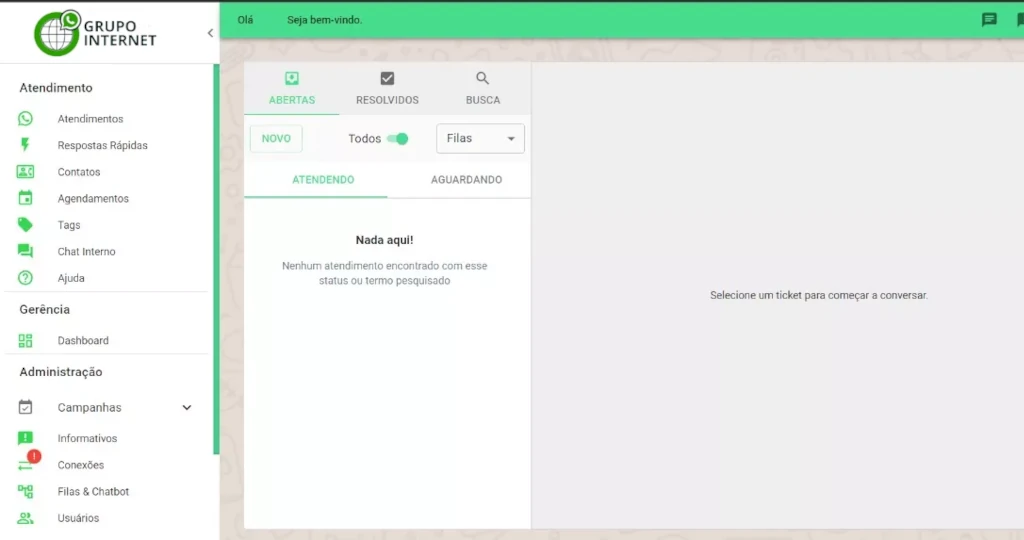The width and height of the screenshot is (1024, 540).
Task: Toggle the Todos switch
Action: [397, 138]
